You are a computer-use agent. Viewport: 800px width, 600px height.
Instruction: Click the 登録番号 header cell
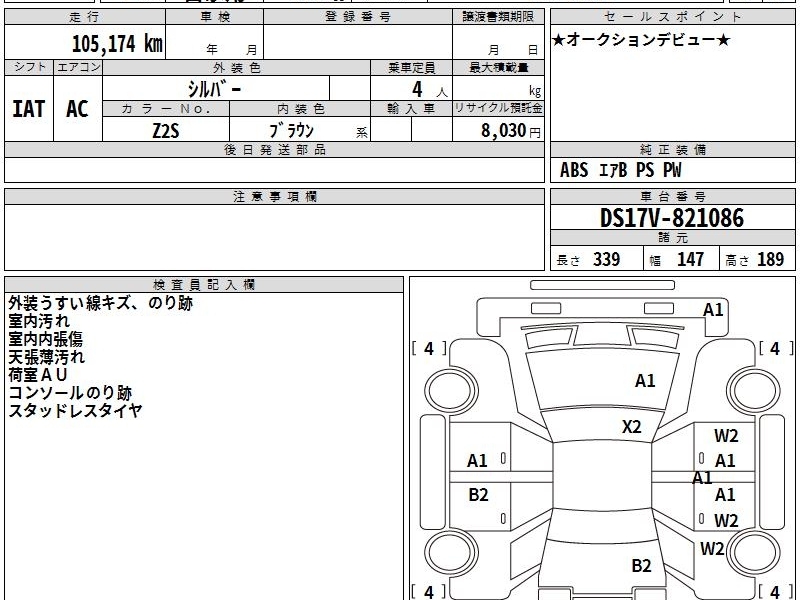(x=358, y=17)
